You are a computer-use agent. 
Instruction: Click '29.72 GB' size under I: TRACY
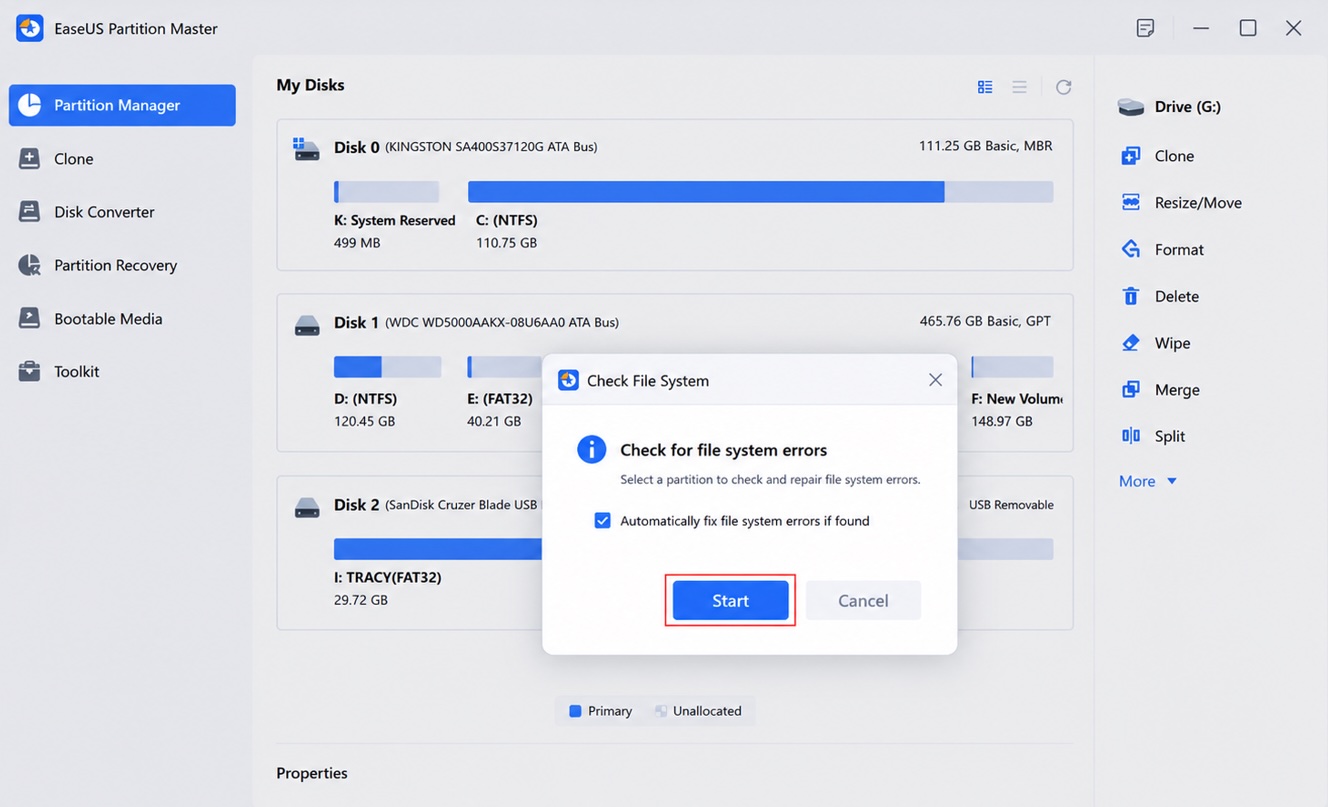(361, 600)
